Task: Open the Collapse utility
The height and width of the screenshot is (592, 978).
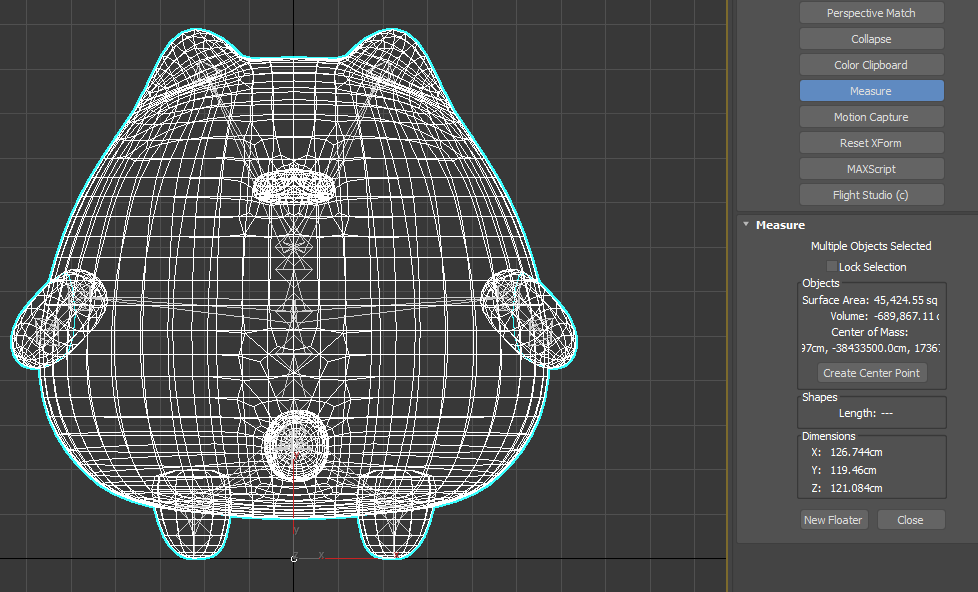Action: (x=871, y=39)
